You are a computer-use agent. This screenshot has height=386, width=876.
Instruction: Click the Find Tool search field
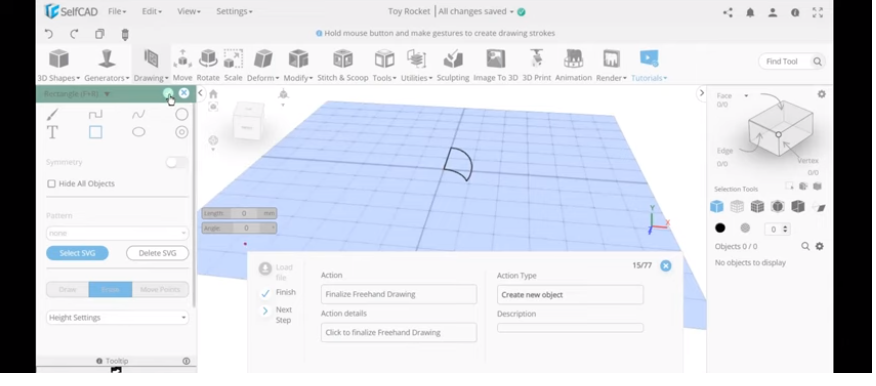point(792,61)
